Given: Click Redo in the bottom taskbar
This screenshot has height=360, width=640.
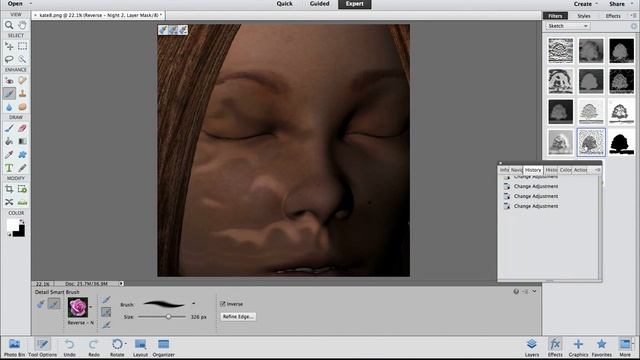Looking at the screenshot, I should 94,348.
